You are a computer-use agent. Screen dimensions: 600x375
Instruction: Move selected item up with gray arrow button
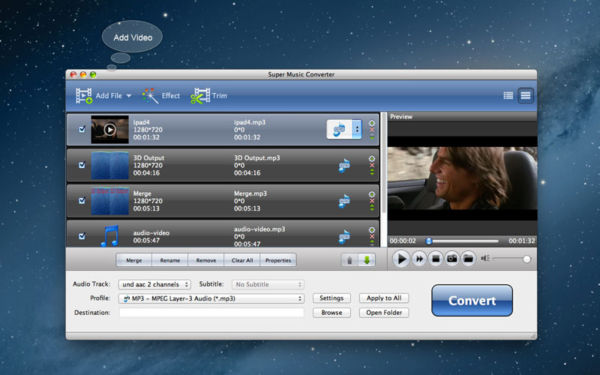click(x=350, y=260)
